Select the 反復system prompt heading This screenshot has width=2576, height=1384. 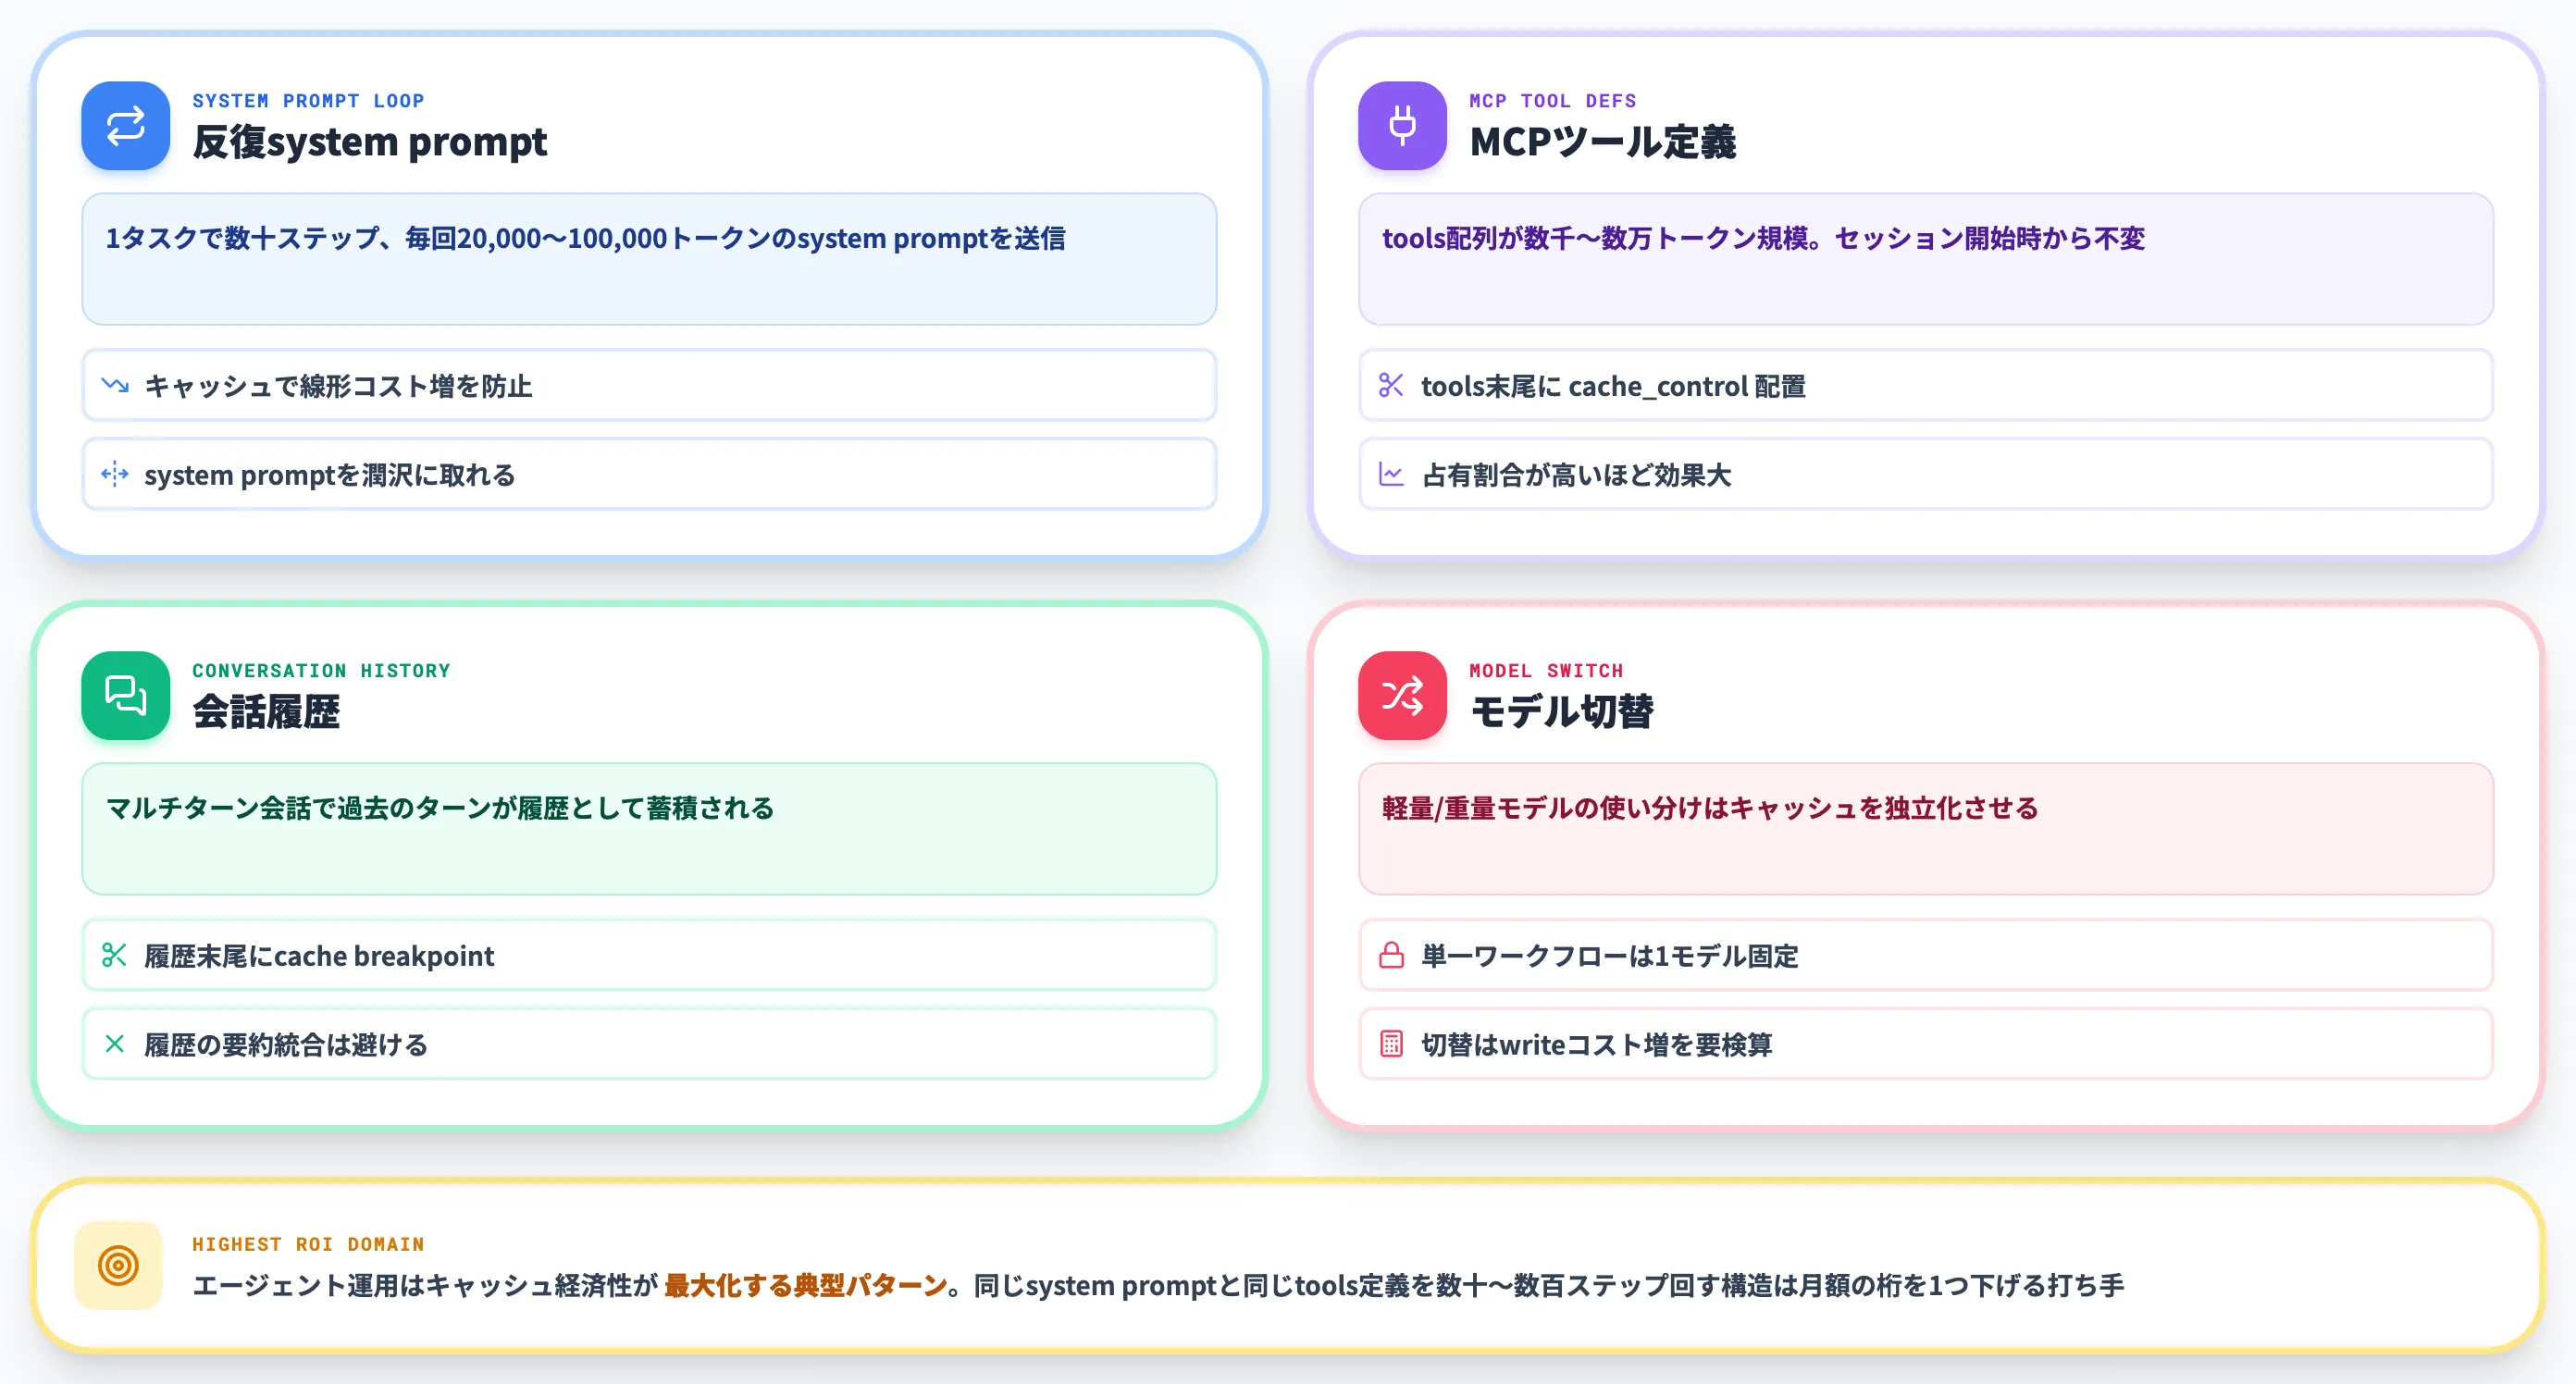pos(370,142)
